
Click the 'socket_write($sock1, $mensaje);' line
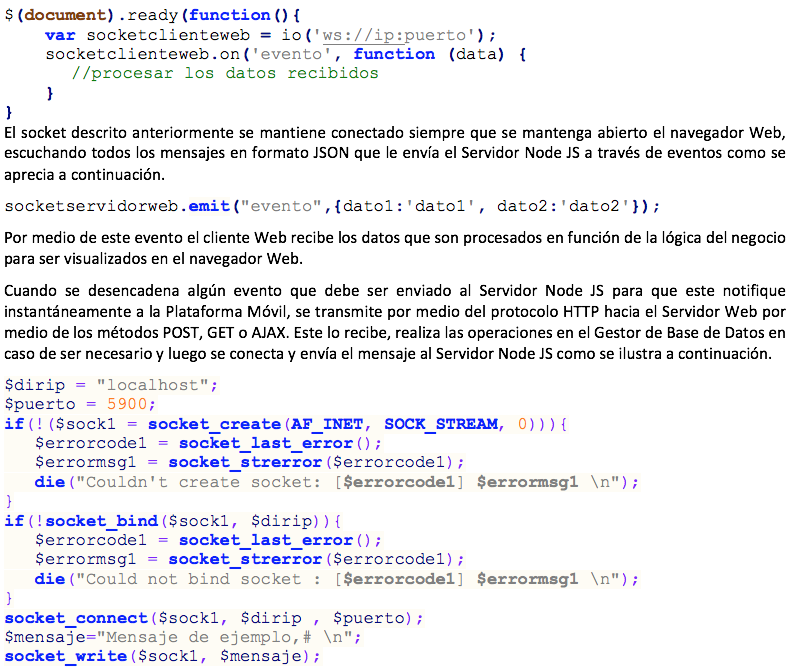coord(162,656)
